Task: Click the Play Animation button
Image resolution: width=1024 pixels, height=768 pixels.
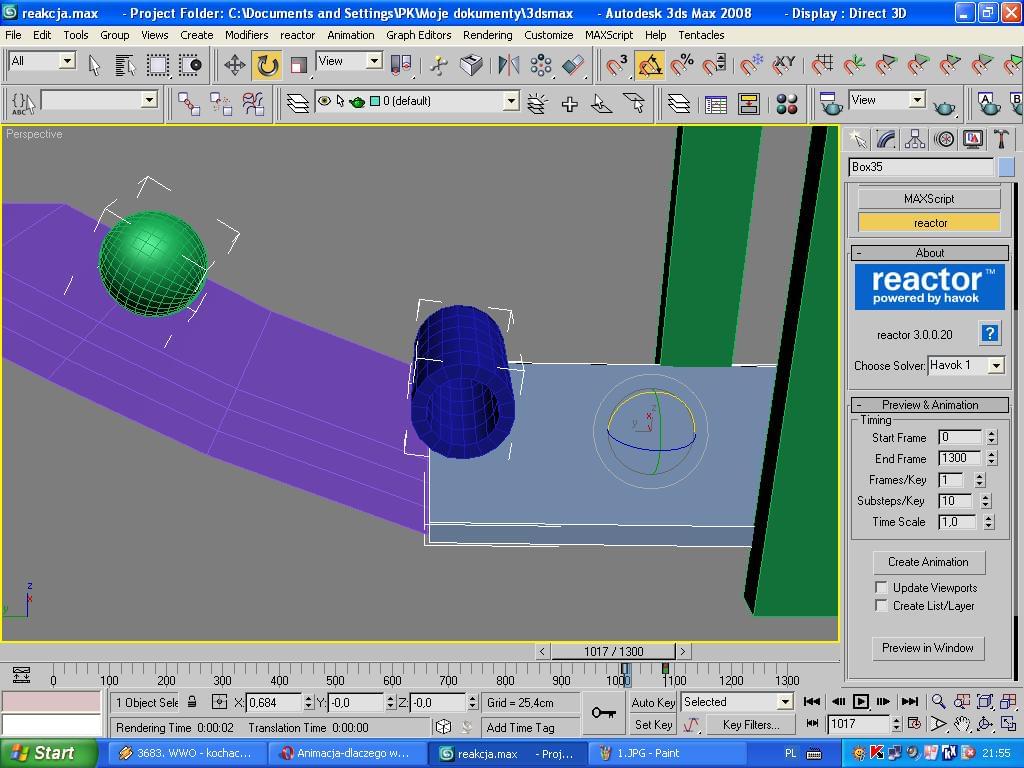Action: [861, 702]
